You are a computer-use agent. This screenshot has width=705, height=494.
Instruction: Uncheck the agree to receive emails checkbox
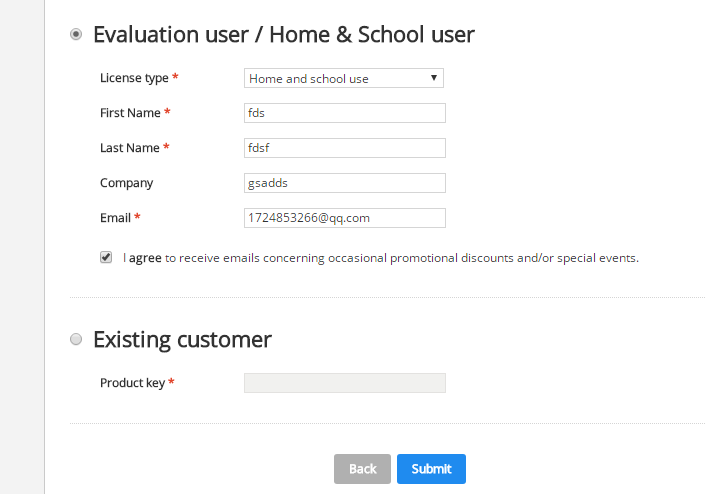[x=106, y=257]
